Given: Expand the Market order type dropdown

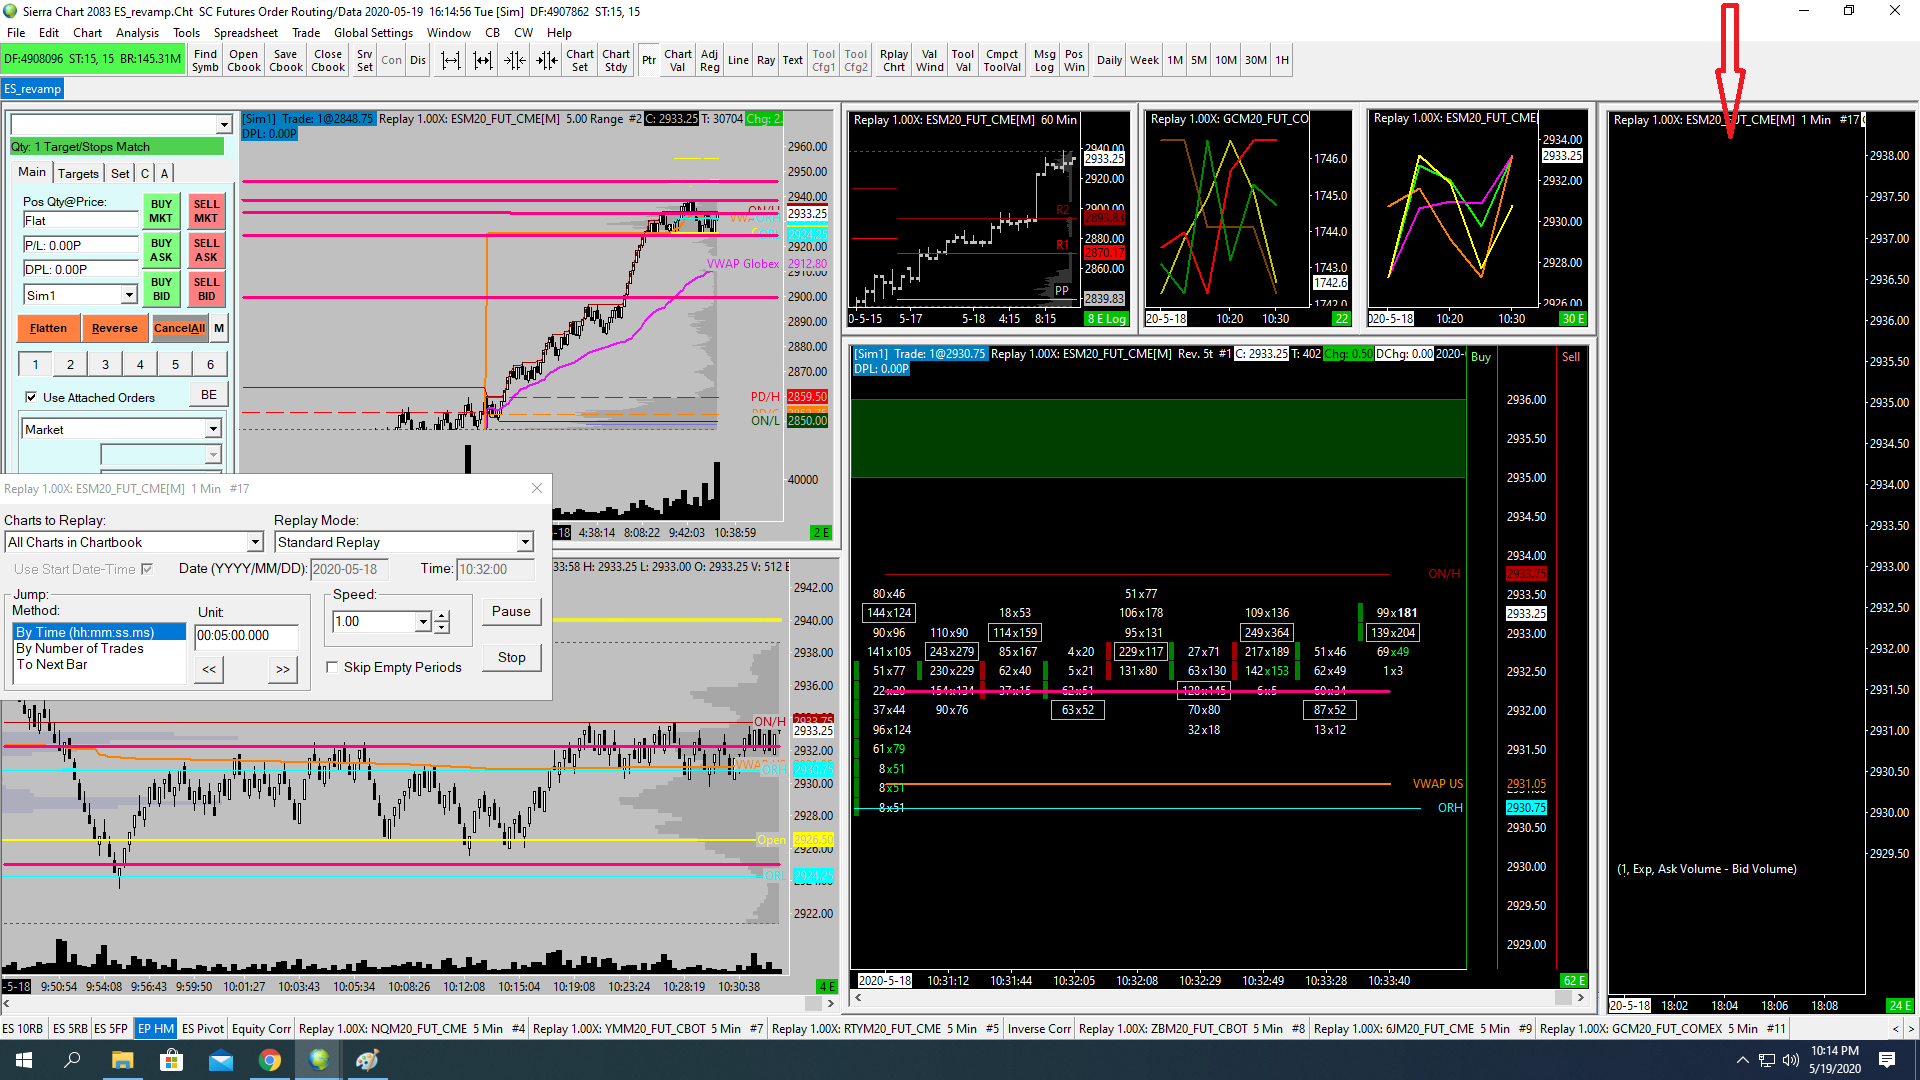Looking at the screenshot, I should (x=212, y=430).
